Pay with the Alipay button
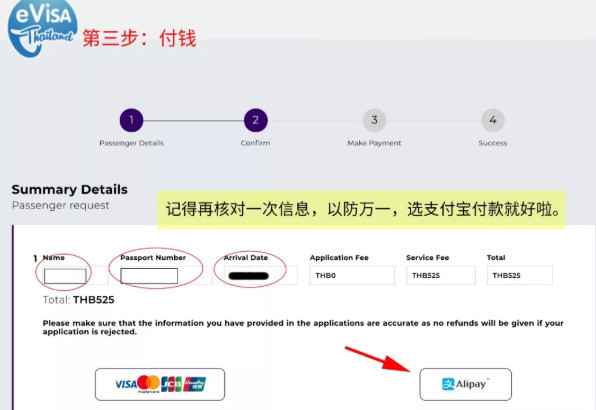 [x=465, y=384]
